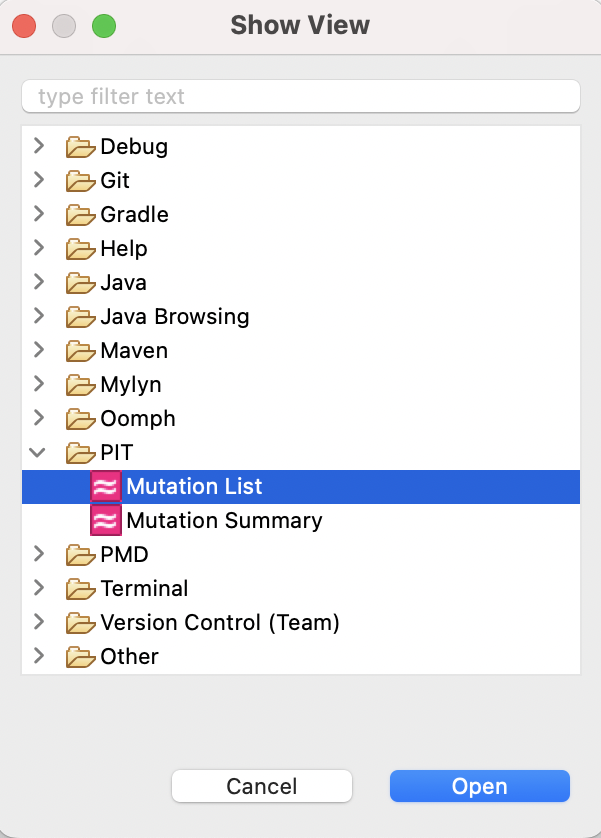Click the Oomph folder icon
Viewport: 601px width, 838px height.
coord(80,419)
